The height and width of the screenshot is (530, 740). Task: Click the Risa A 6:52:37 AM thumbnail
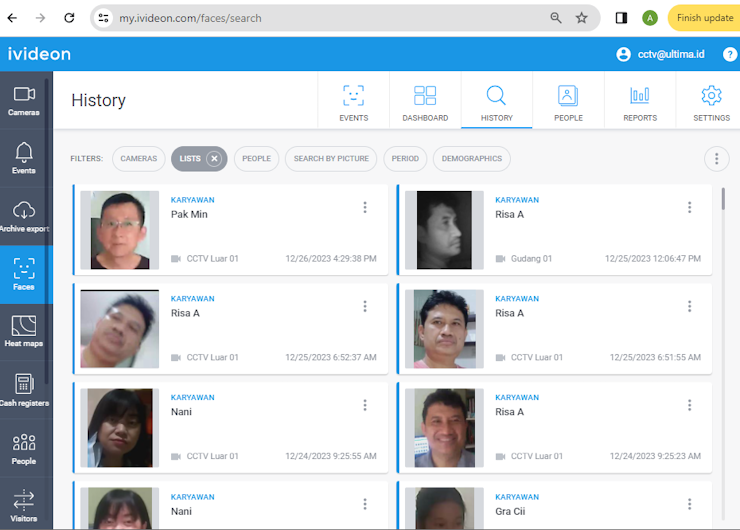120,329
